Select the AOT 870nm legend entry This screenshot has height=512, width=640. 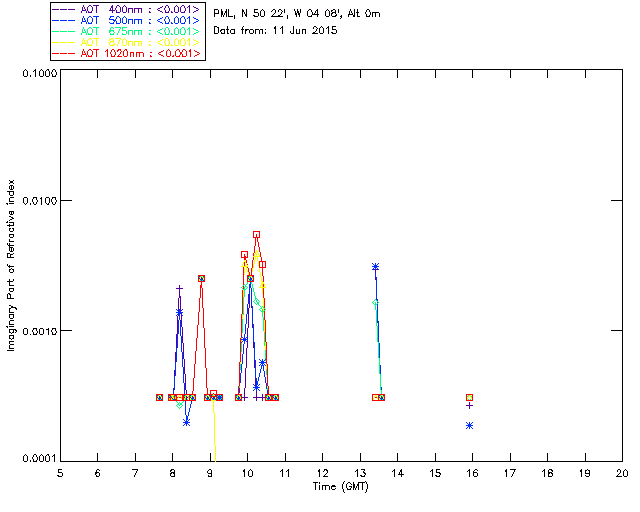[127, 42]
